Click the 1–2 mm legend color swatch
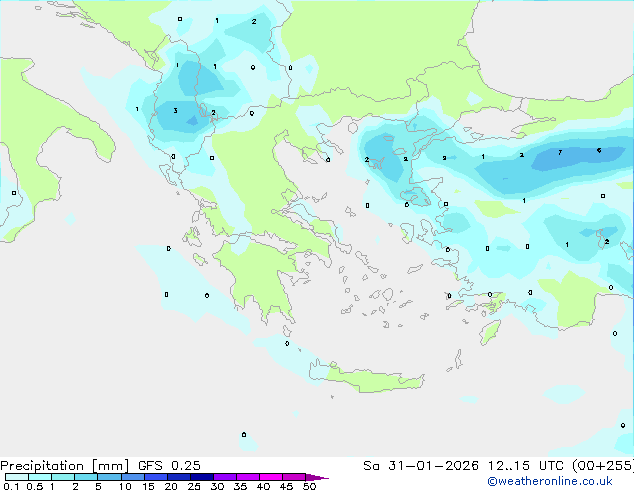The width and height of the screenshot is (634, 490). coord(63,477)
